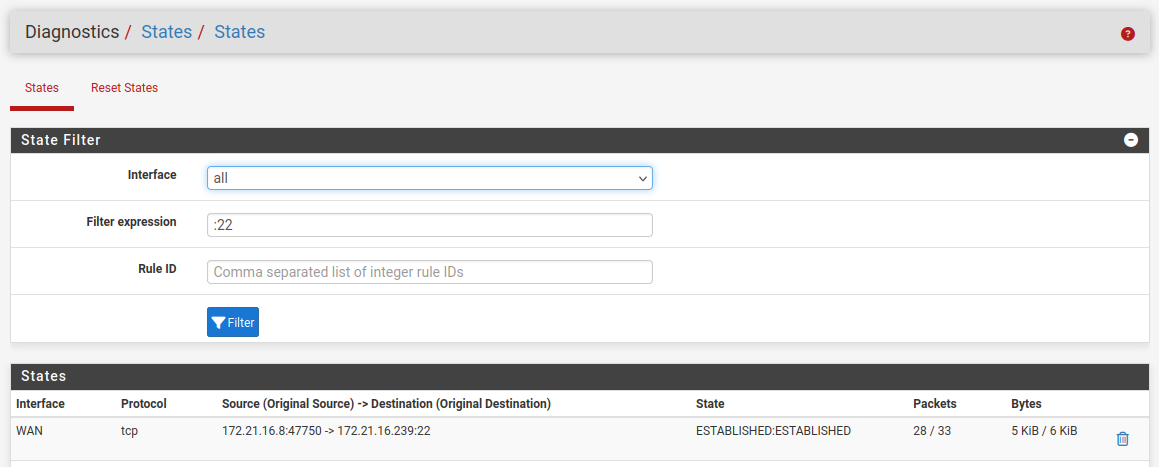Image resolution: width=1159 pixels, height=467 pixels.
Task: Click the 5 KiB / 6 KiB bytes value
Action: [x=1044, y=430]
